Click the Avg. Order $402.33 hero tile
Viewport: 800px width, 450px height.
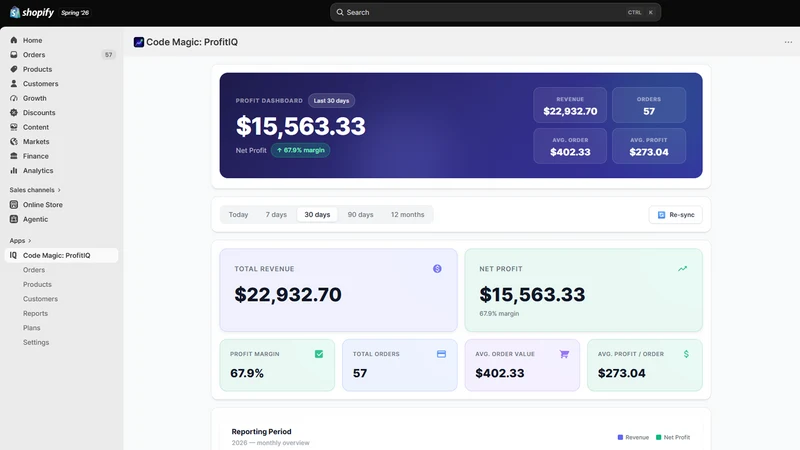[x=570, y=146]
